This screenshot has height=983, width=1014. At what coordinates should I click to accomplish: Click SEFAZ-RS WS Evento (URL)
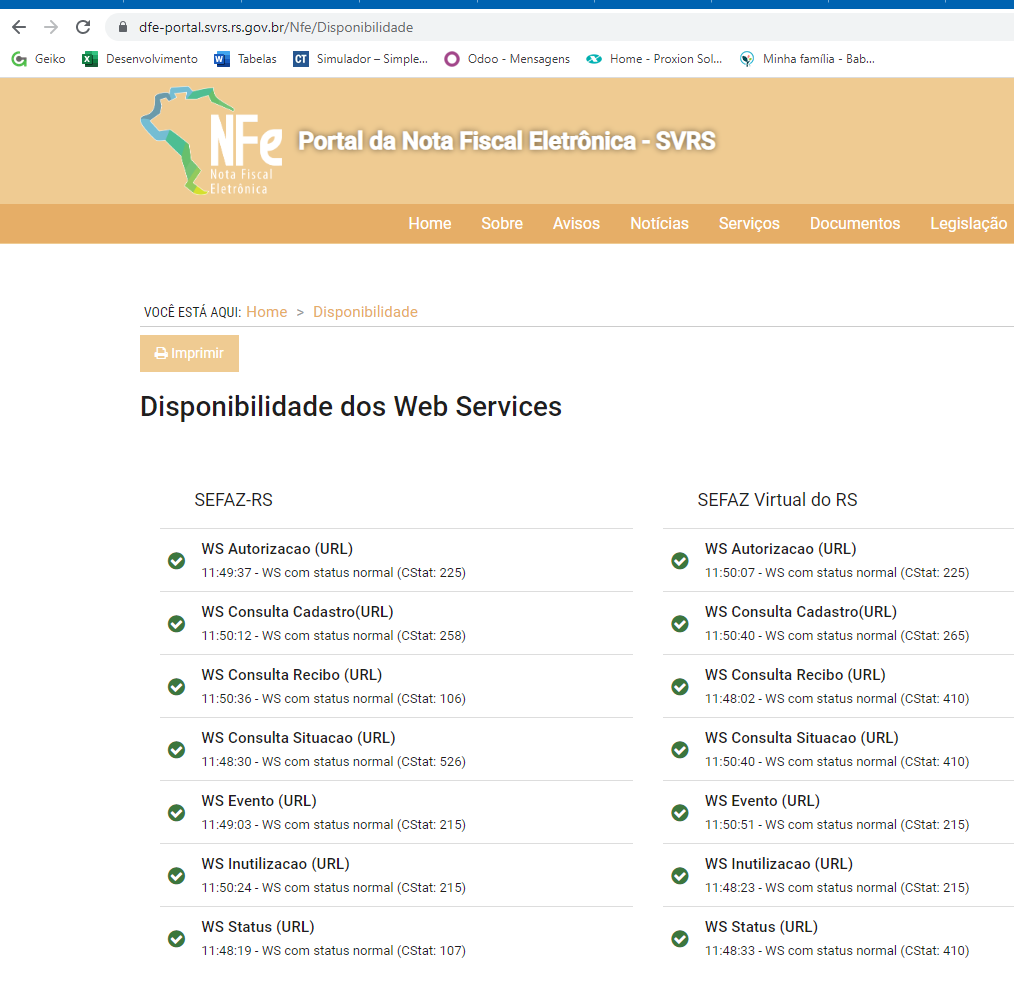259,801
